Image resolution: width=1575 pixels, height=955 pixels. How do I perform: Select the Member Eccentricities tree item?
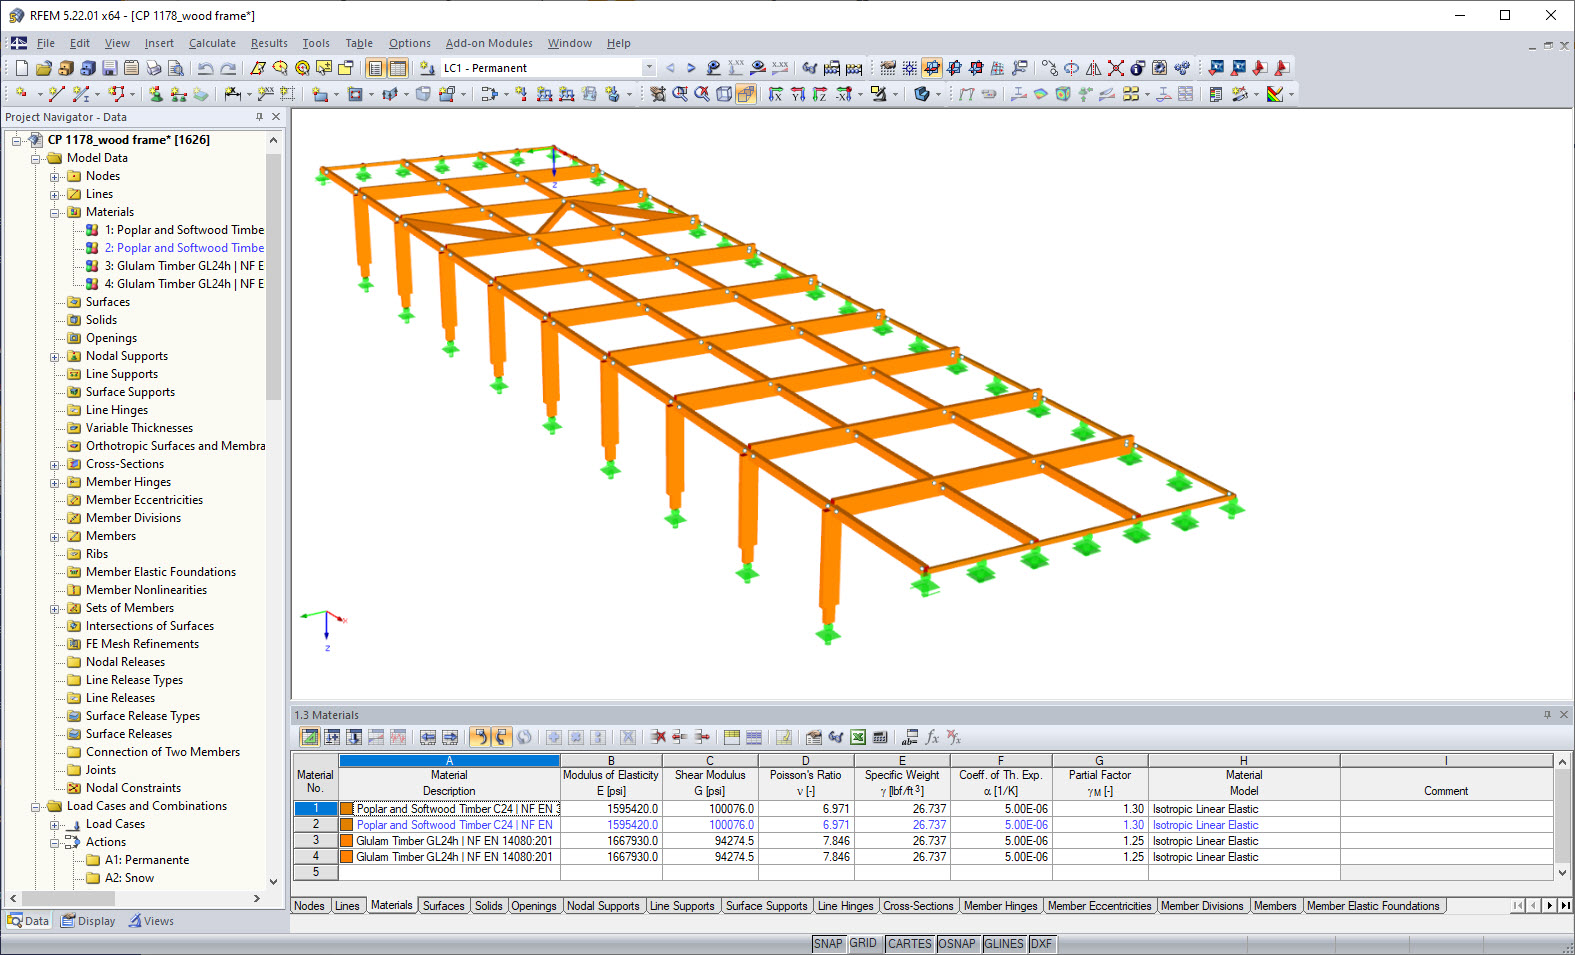click(144, 500)
